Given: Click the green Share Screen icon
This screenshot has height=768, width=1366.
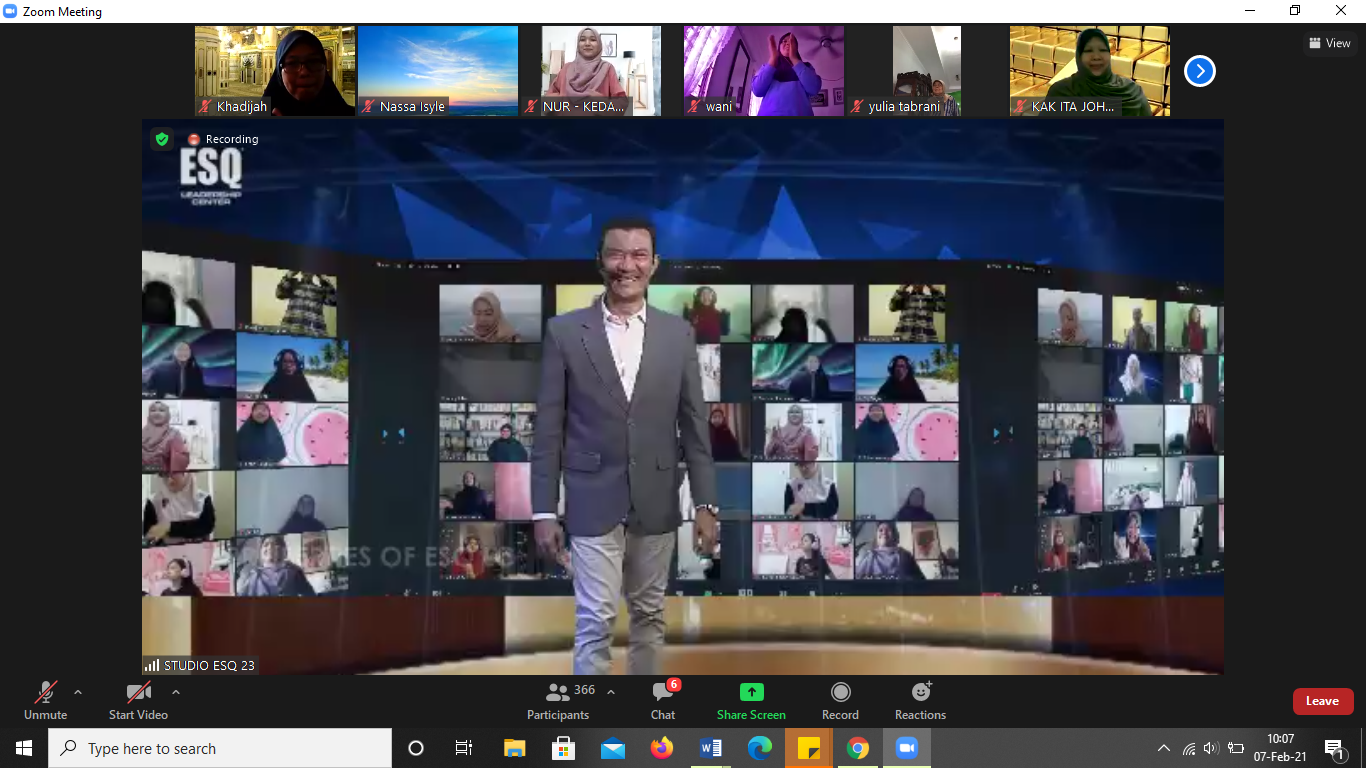Looking at the screenshot, I should 751,692.
